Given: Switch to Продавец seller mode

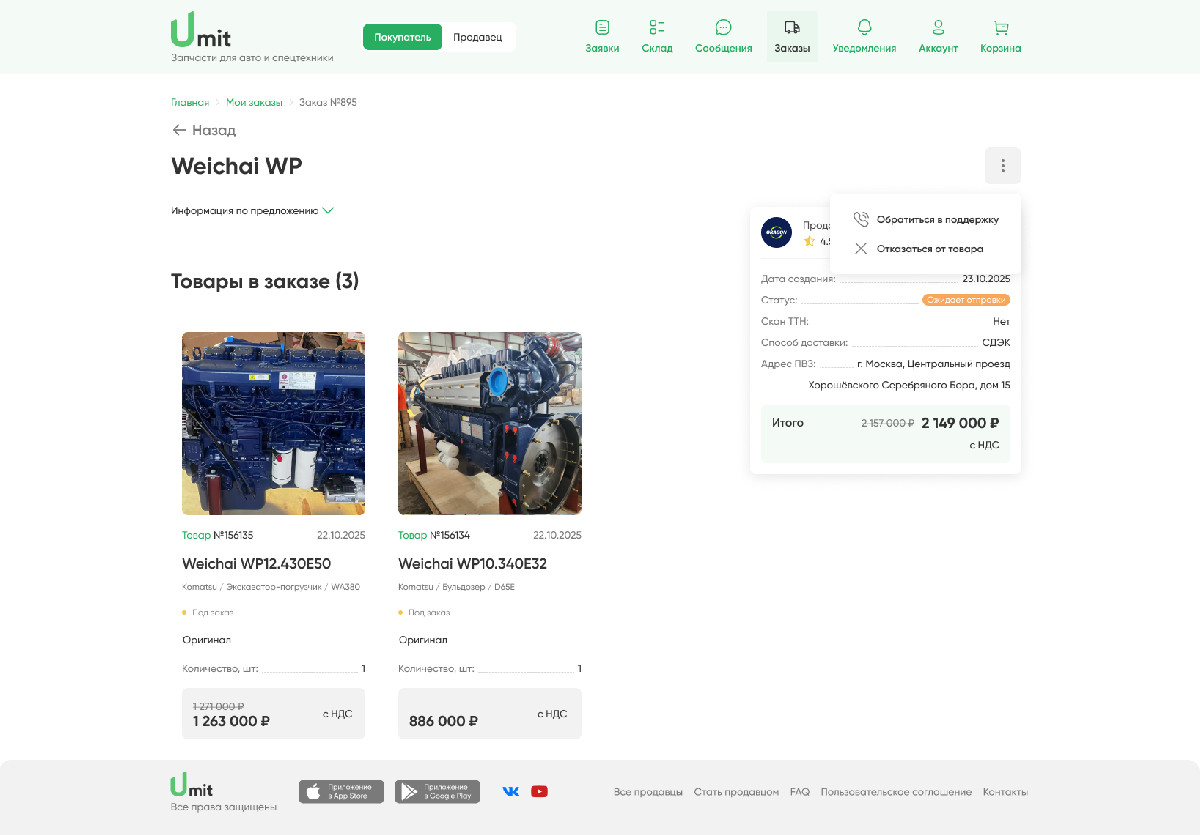Looking at the screenshot, I should [x=478, y=37].
